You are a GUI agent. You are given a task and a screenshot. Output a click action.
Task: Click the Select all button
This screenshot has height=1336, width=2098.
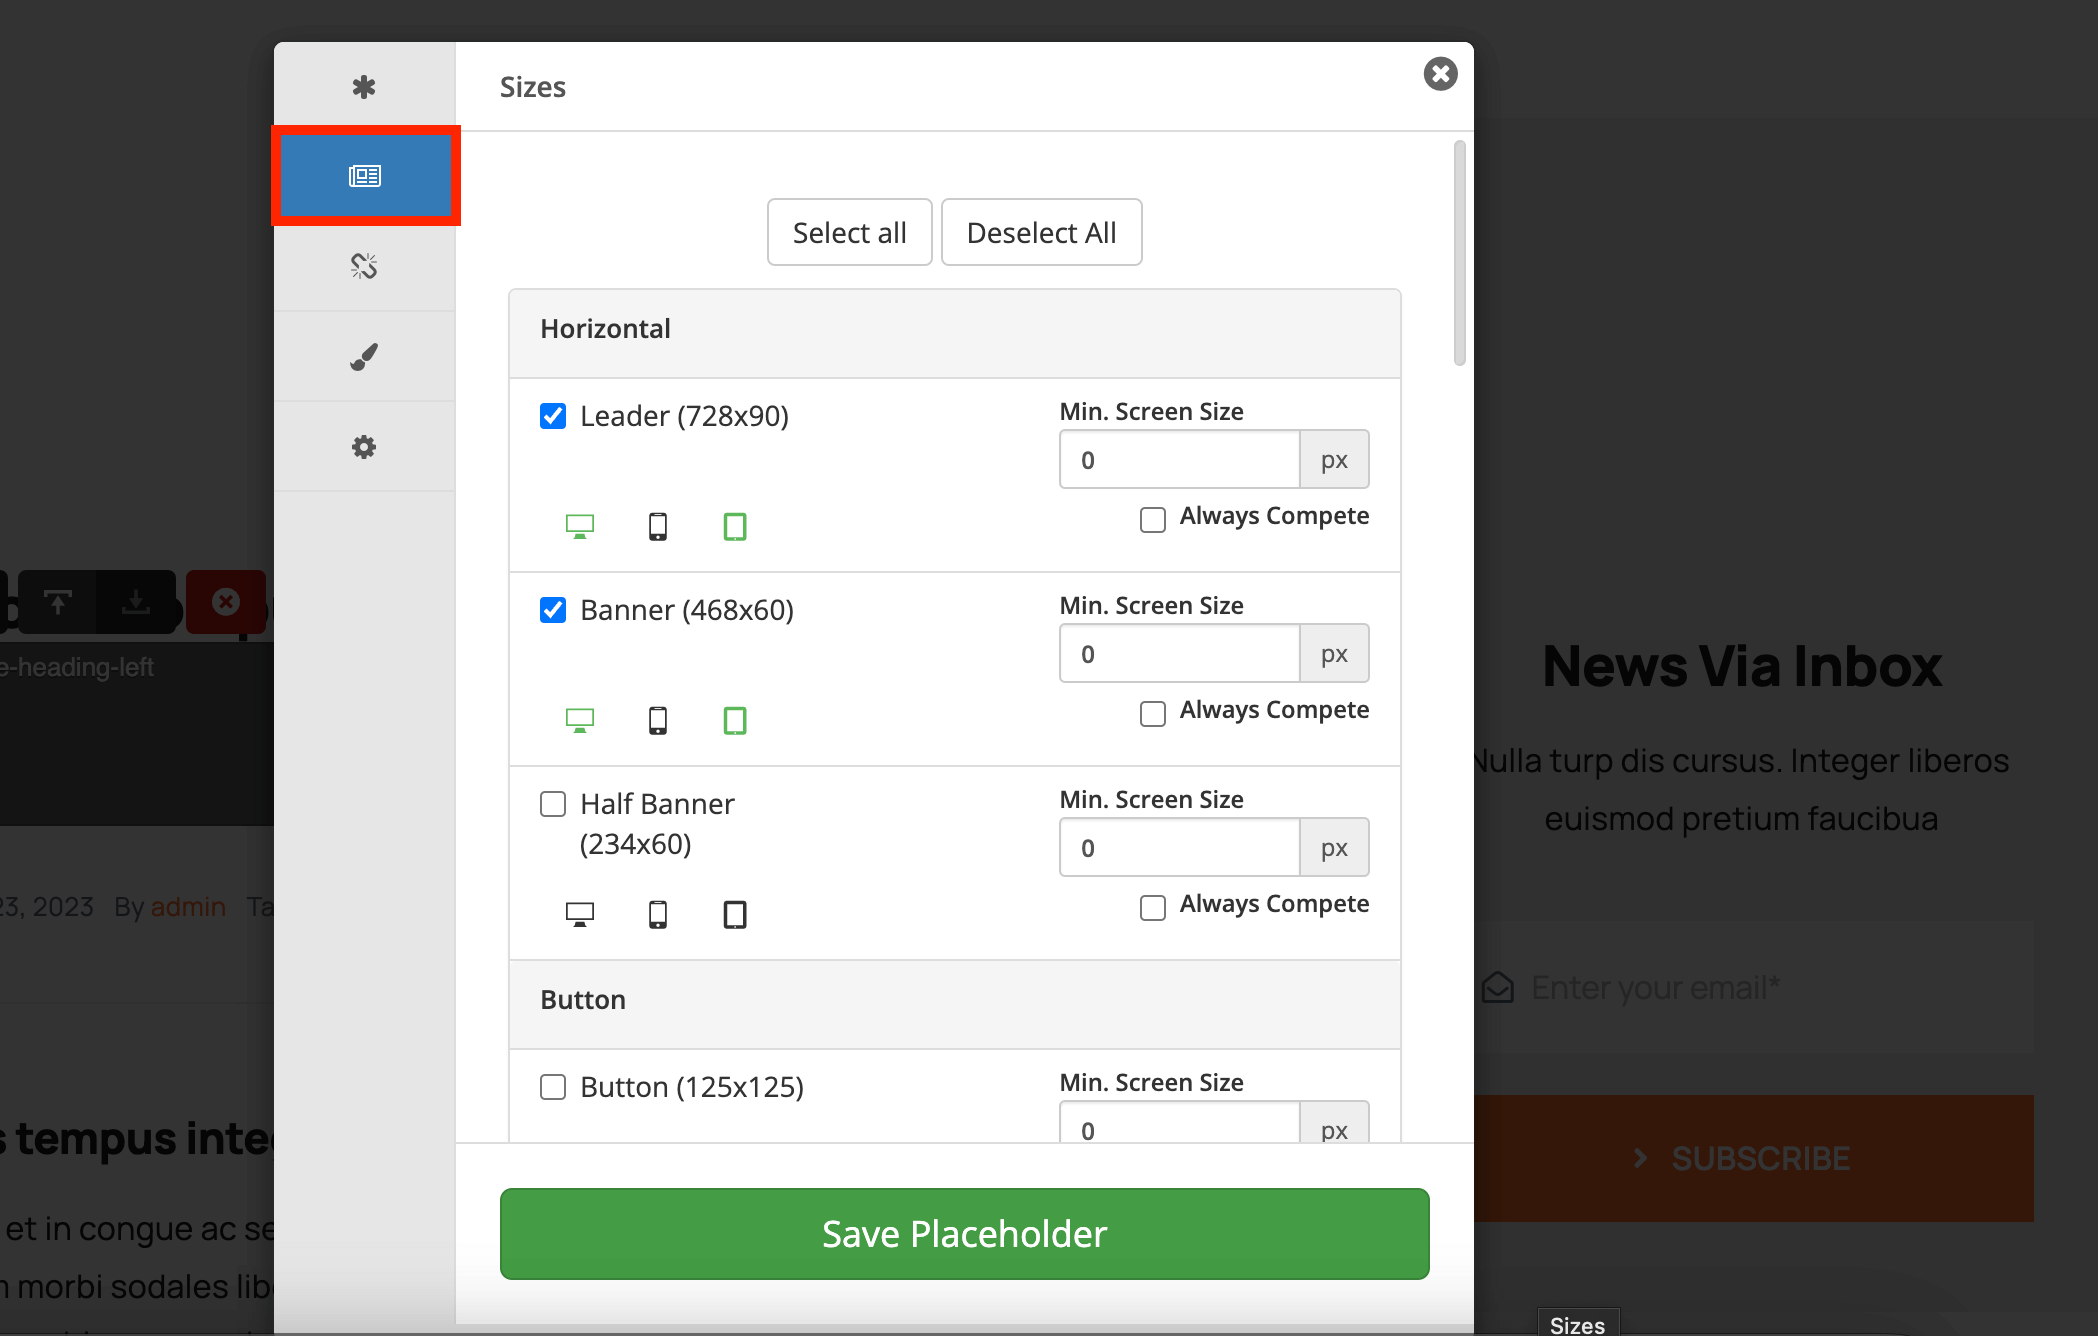tap(850, 232)
